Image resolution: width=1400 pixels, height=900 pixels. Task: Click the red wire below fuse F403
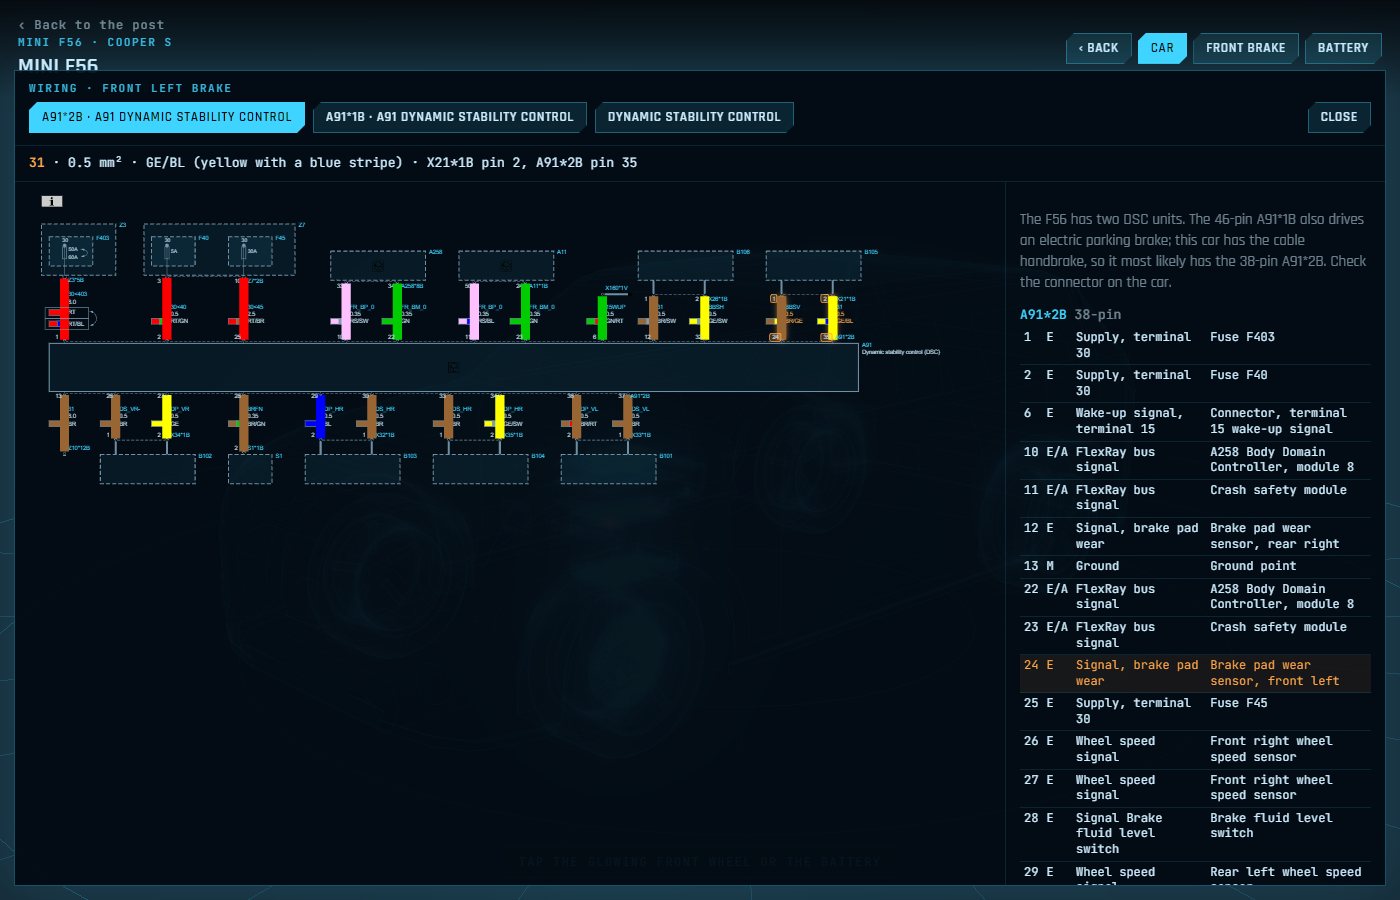(x=64, y=309)
